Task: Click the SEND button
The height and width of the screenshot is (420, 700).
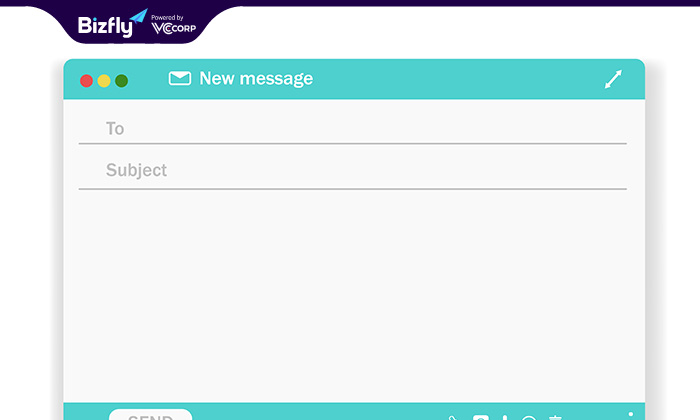Action: (x=150, y=415)
